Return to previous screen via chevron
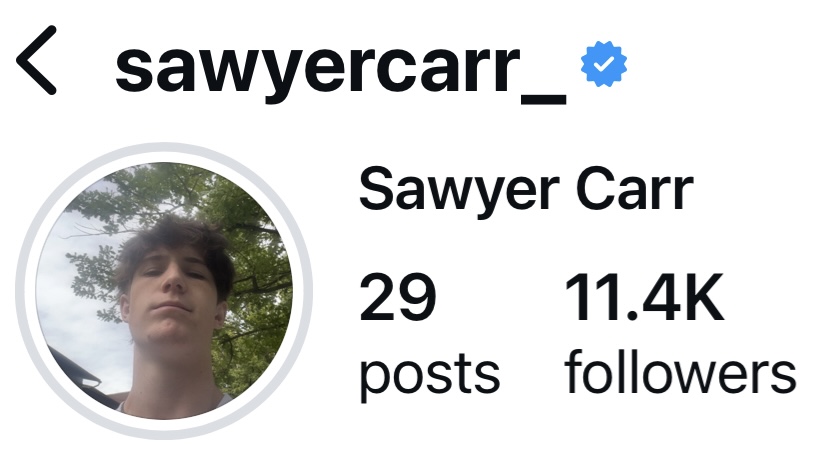Viewport: 816px width, 459px height. point(36,60)
